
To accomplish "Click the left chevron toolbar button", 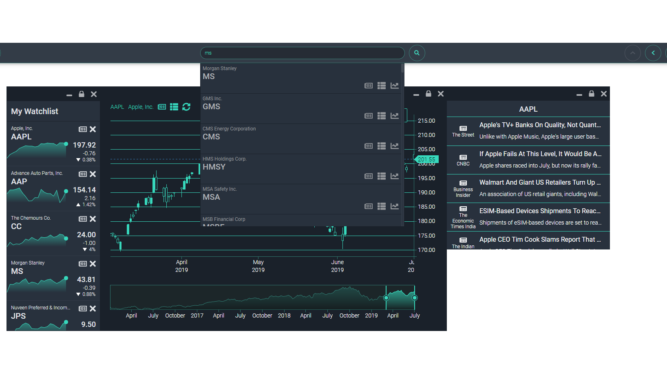I will point(653,53).
